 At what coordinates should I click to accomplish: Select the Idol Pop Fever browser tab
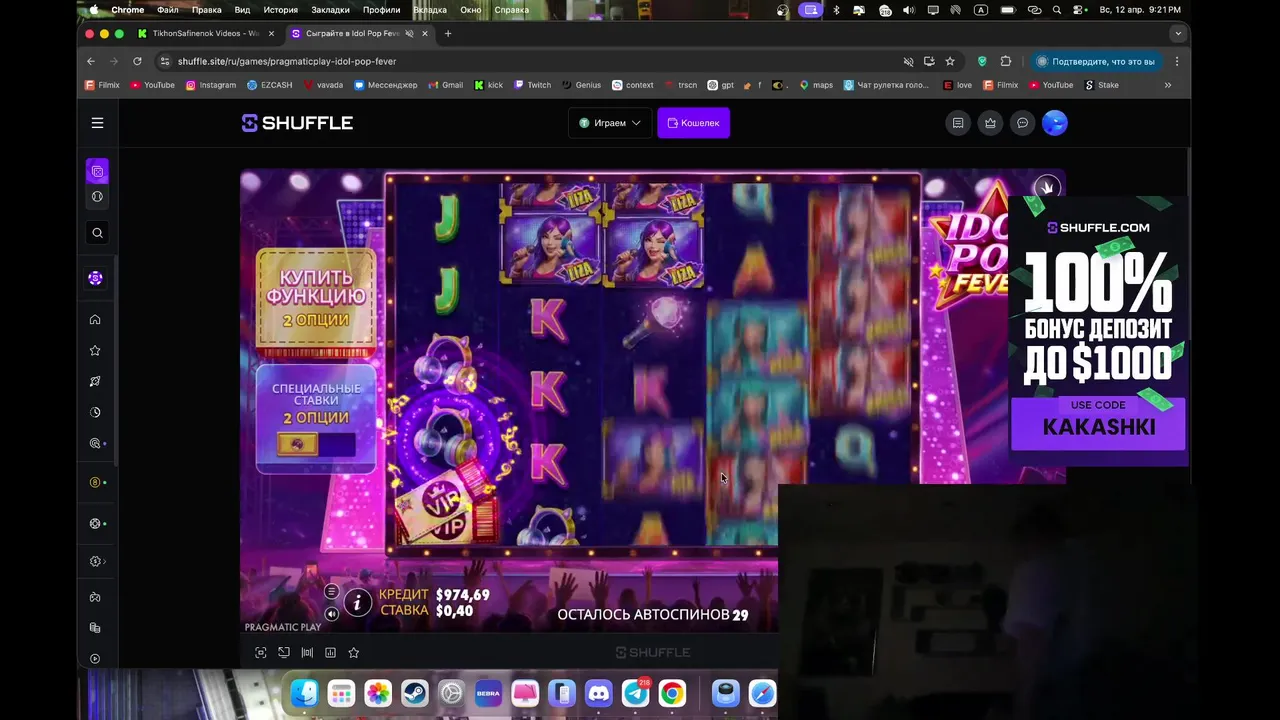(x=359, y=33)
